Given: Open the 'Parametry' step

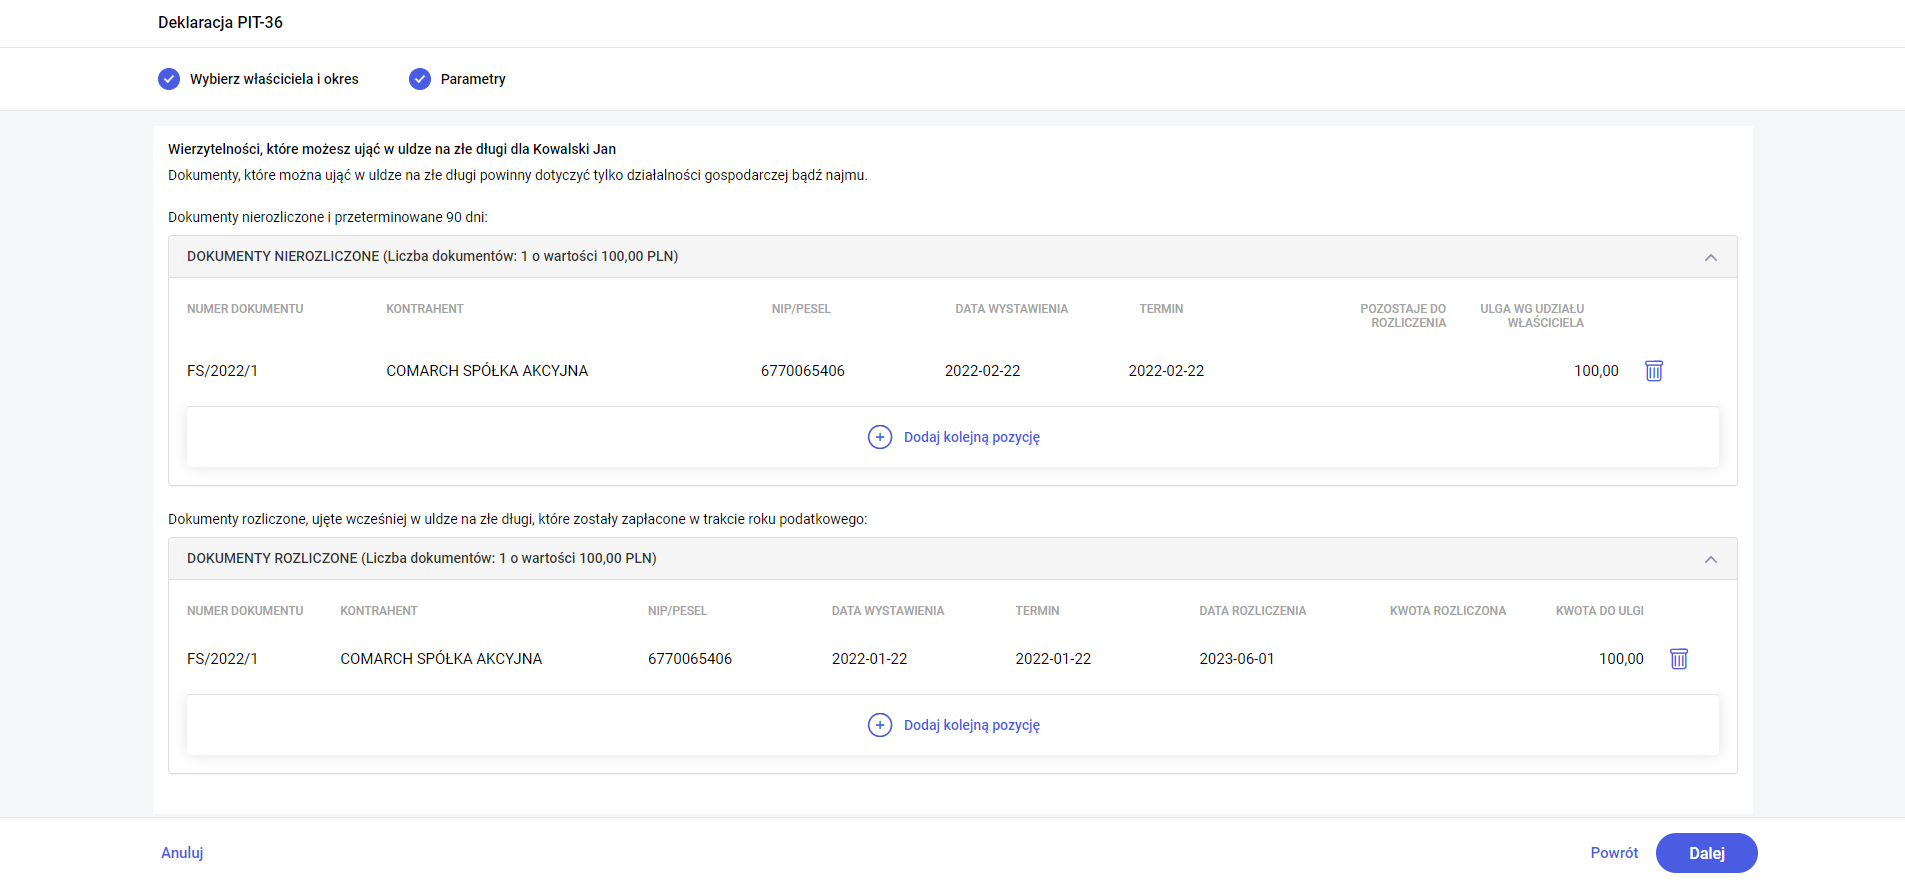Looking at the screenshot, I should 472,79.
